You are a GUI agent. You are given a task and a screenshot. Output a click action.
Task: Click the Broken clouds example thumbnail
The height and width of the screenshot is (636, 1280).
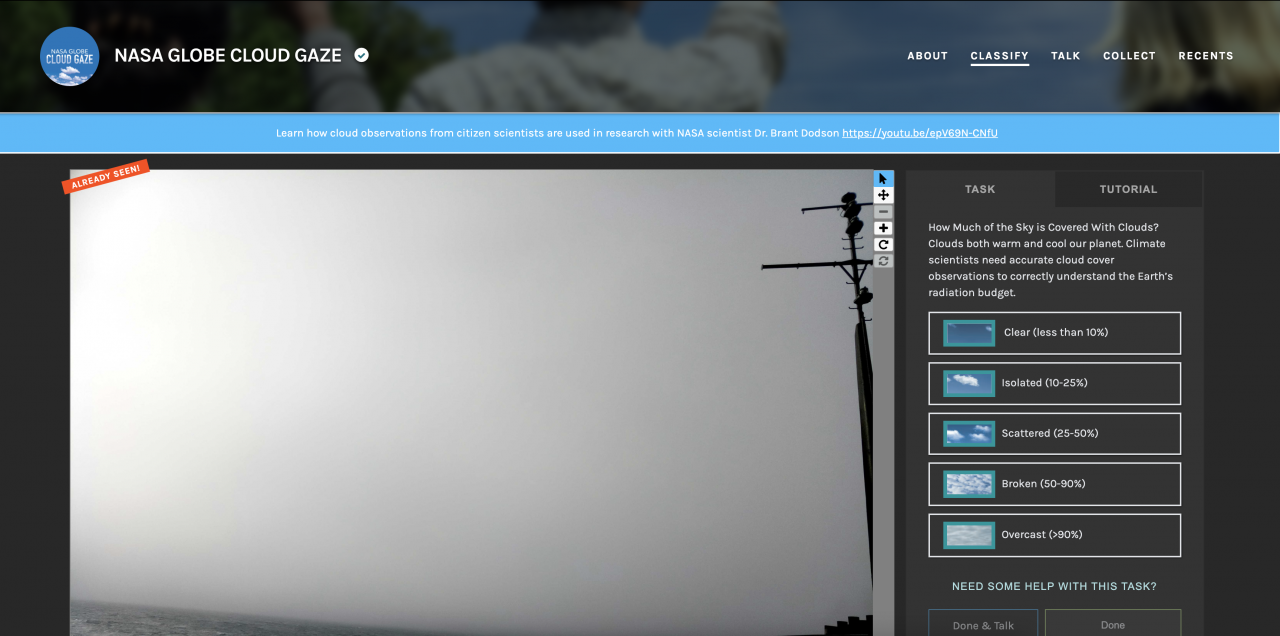pos(969,484)
